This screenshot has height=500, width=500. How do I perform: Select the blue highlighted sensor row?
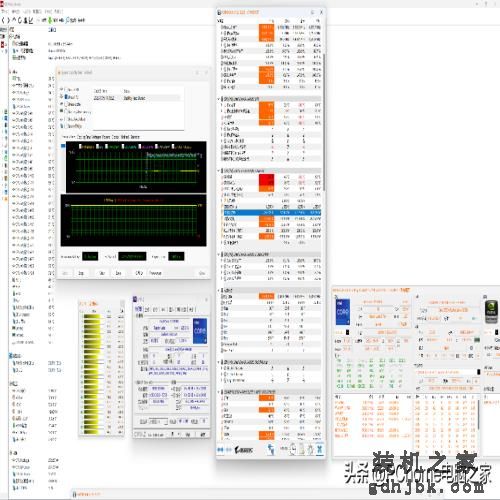(272, 212)
